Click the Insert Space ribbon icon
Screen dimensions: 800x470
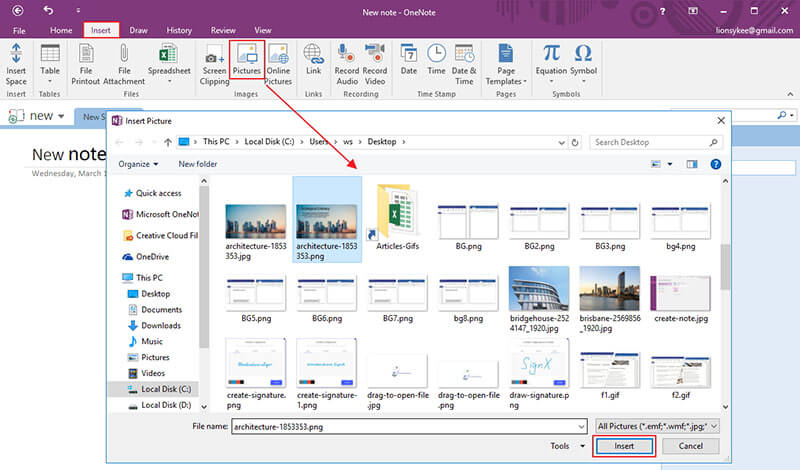click(16, 64)
